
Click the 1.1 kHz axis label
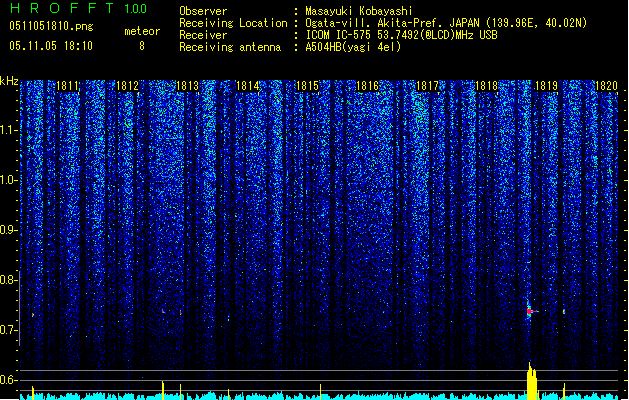coord(8,130)
